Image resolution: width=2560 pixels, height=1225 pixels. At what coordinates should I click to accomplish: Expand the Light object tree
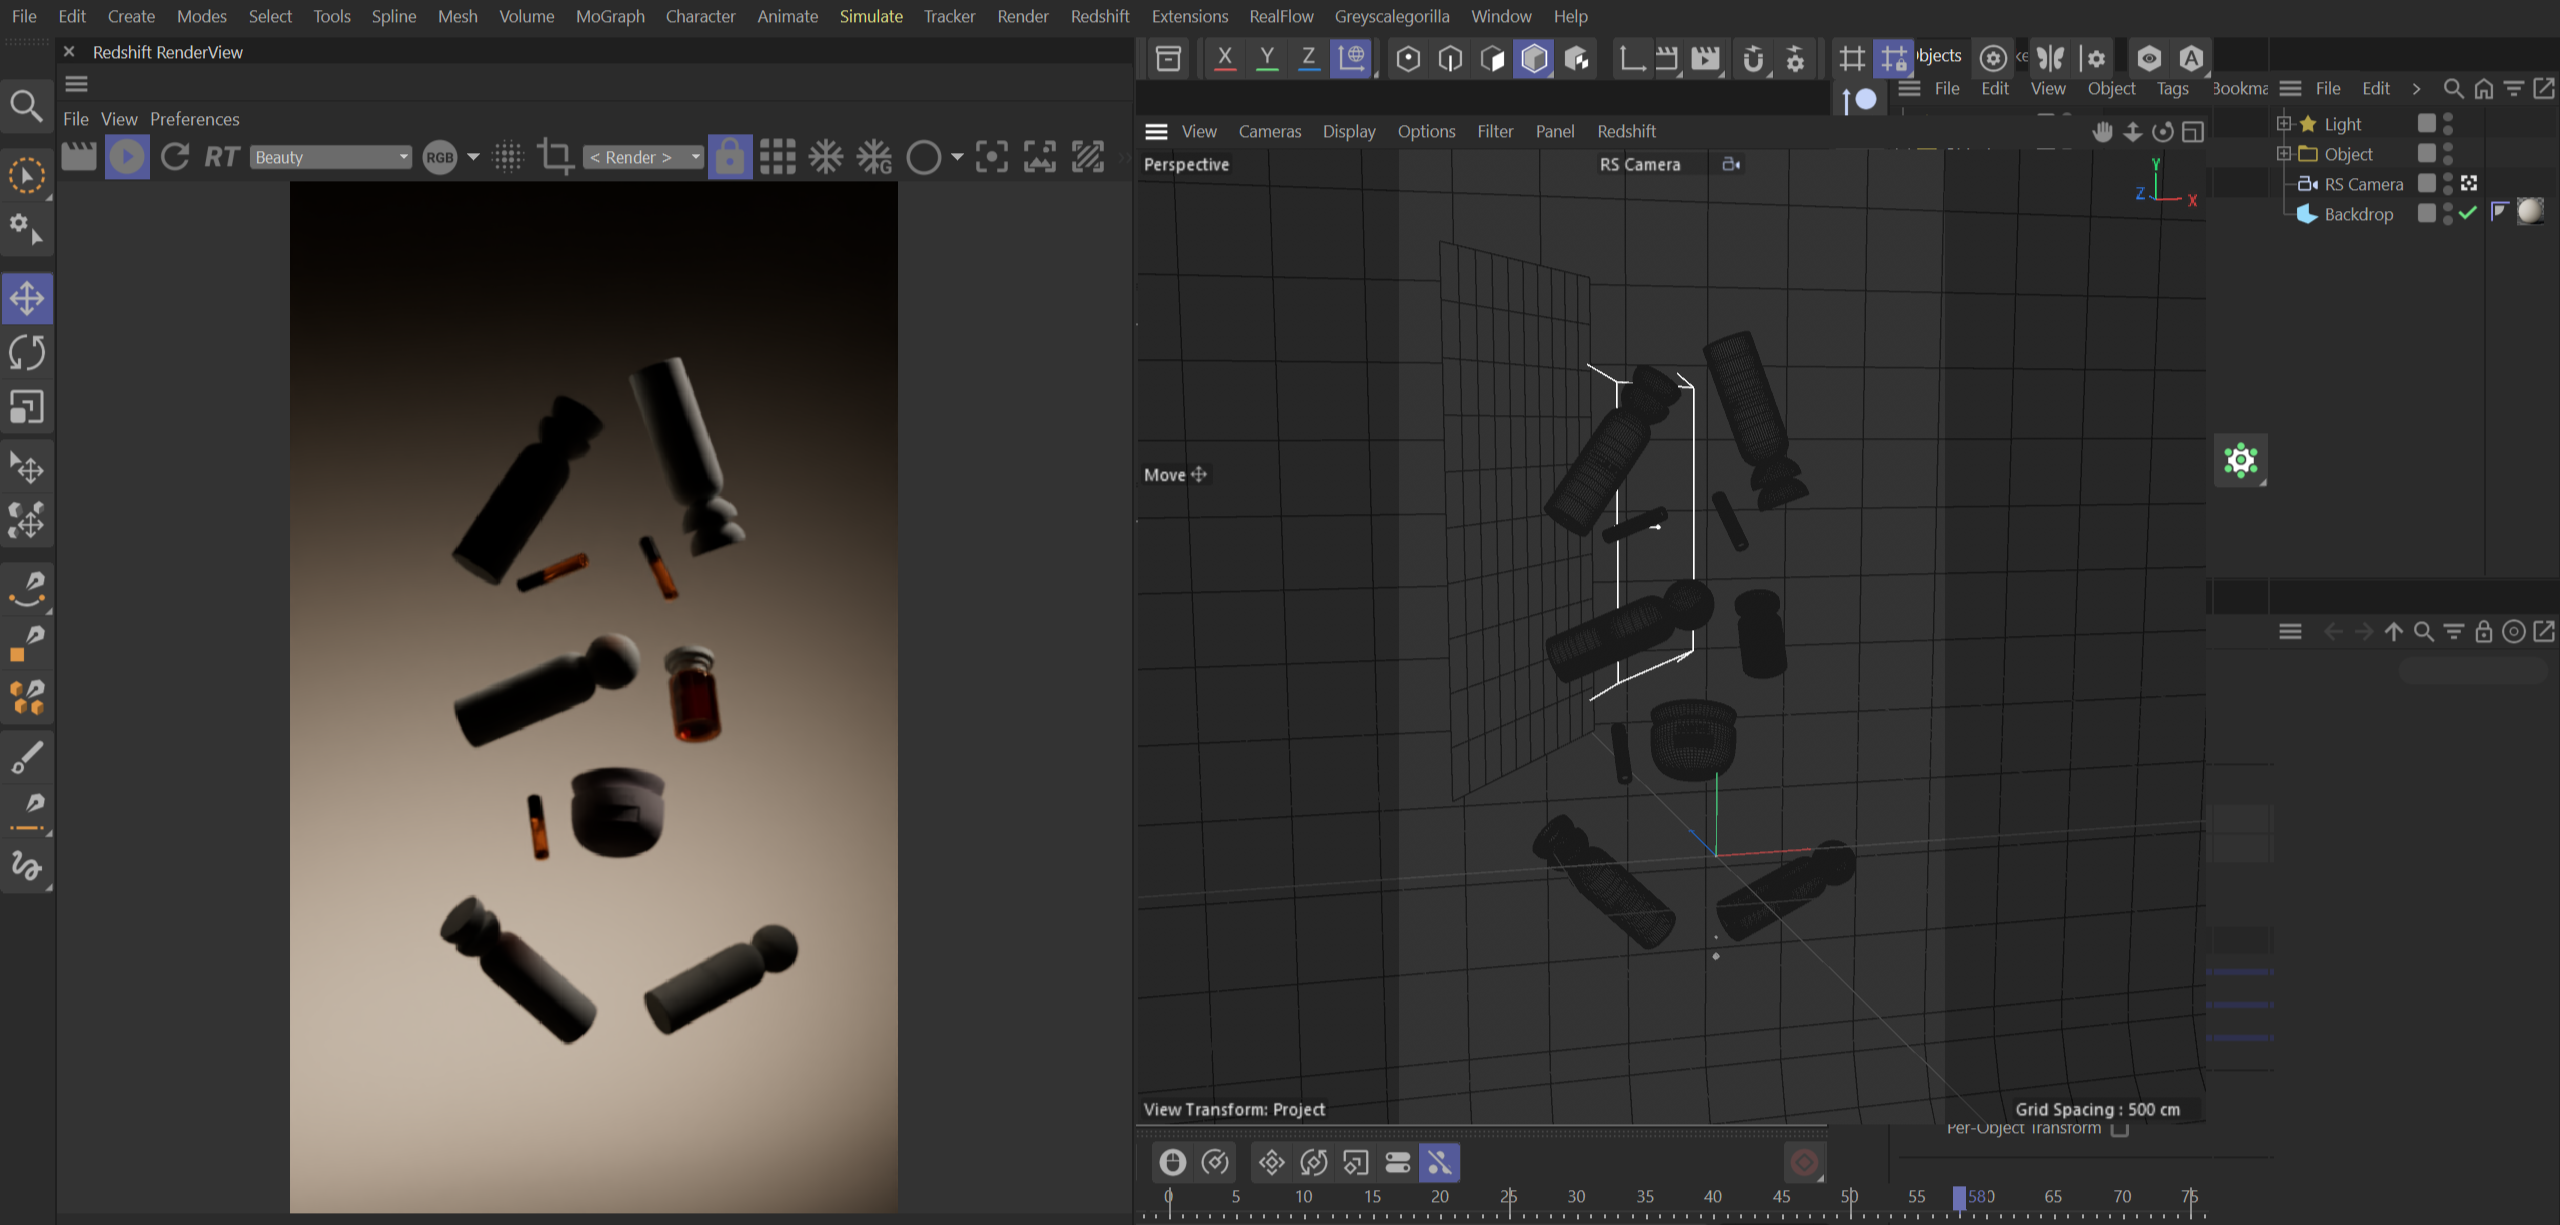[x=2284, y=124]
